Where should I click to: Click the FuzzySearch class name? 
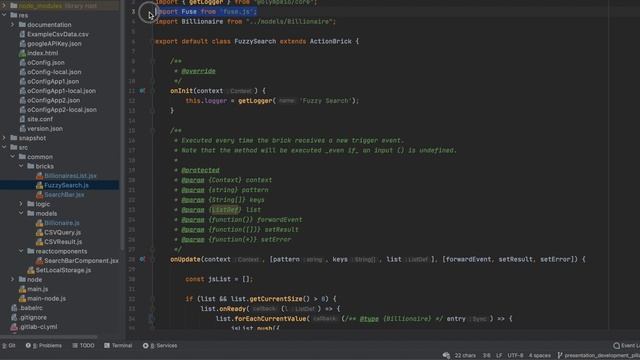point(255,41)
